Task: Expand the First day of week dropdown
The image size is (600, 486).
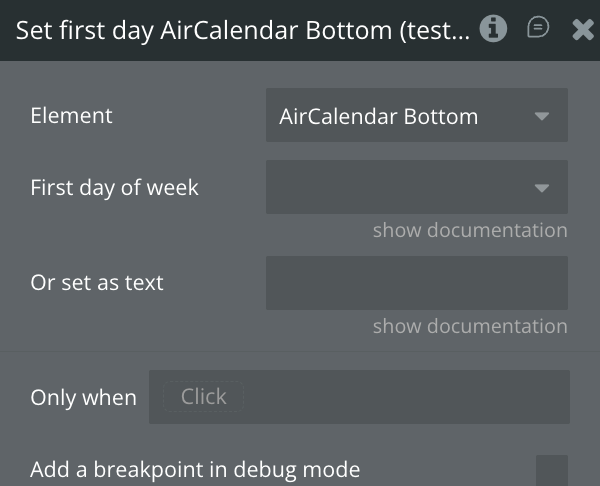Action: click(400, 187)
